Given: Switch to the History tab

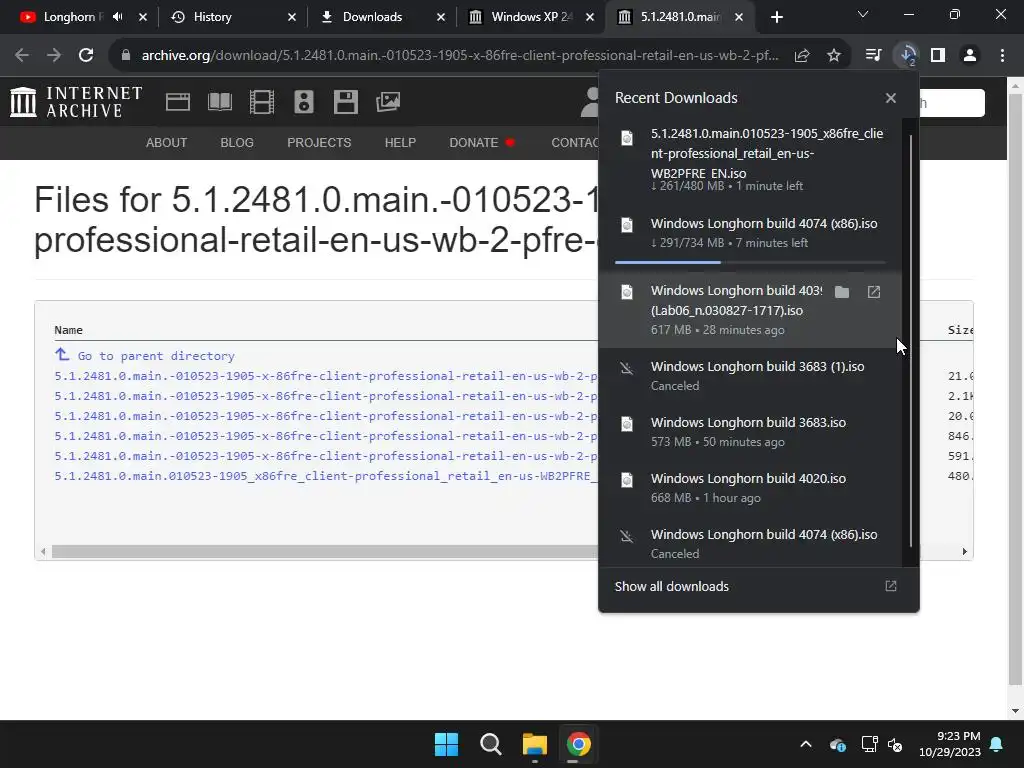Looking at the screenshot, I should [x=233, y=17].
